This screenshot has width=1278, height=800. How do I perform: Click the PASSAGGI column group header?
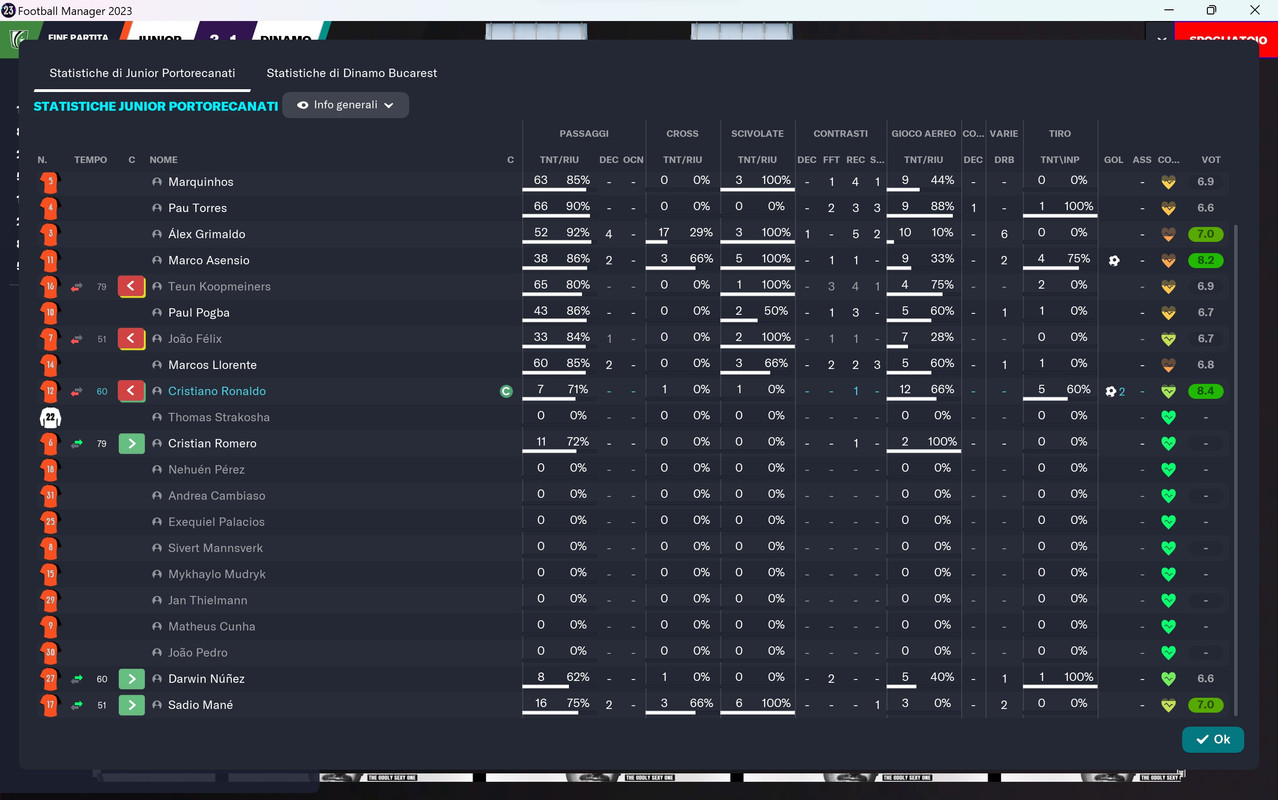point(584,134)
